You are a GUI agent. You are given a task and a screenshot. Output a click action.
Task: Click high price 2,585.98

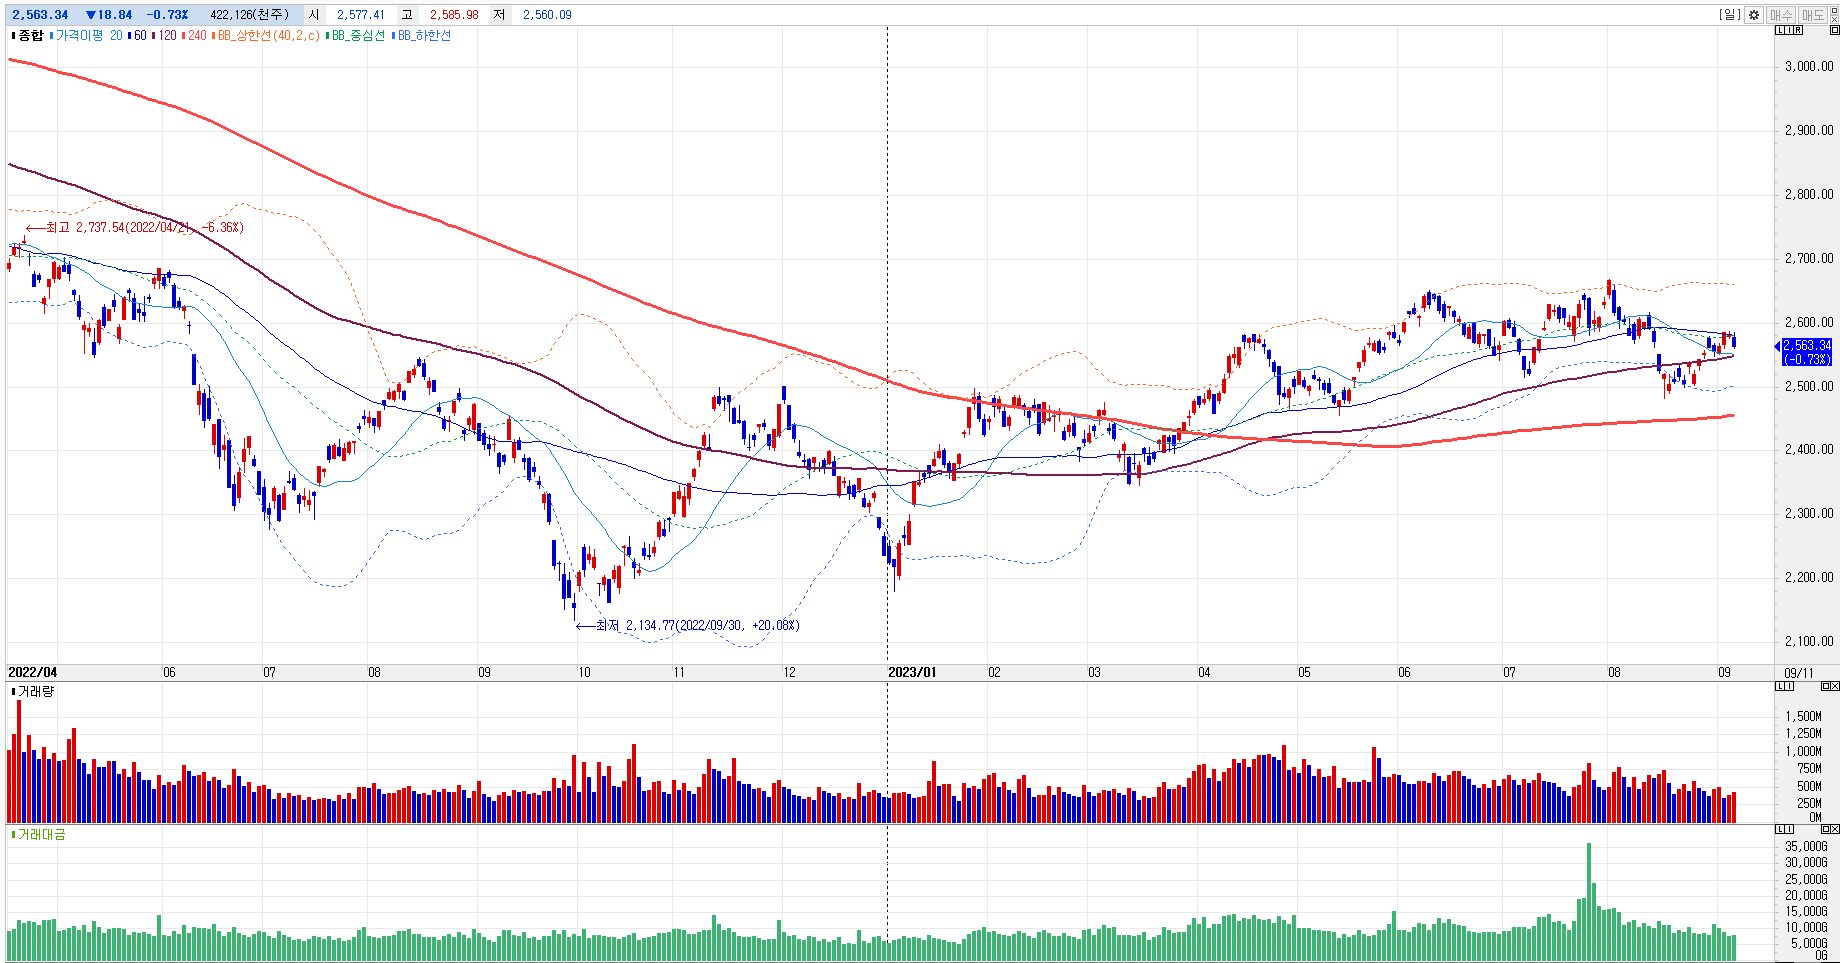coord(454,14)
